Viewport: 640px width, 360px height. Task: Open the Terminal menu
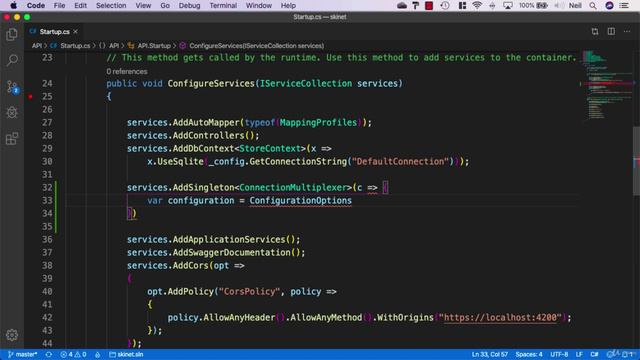point(223,5)
